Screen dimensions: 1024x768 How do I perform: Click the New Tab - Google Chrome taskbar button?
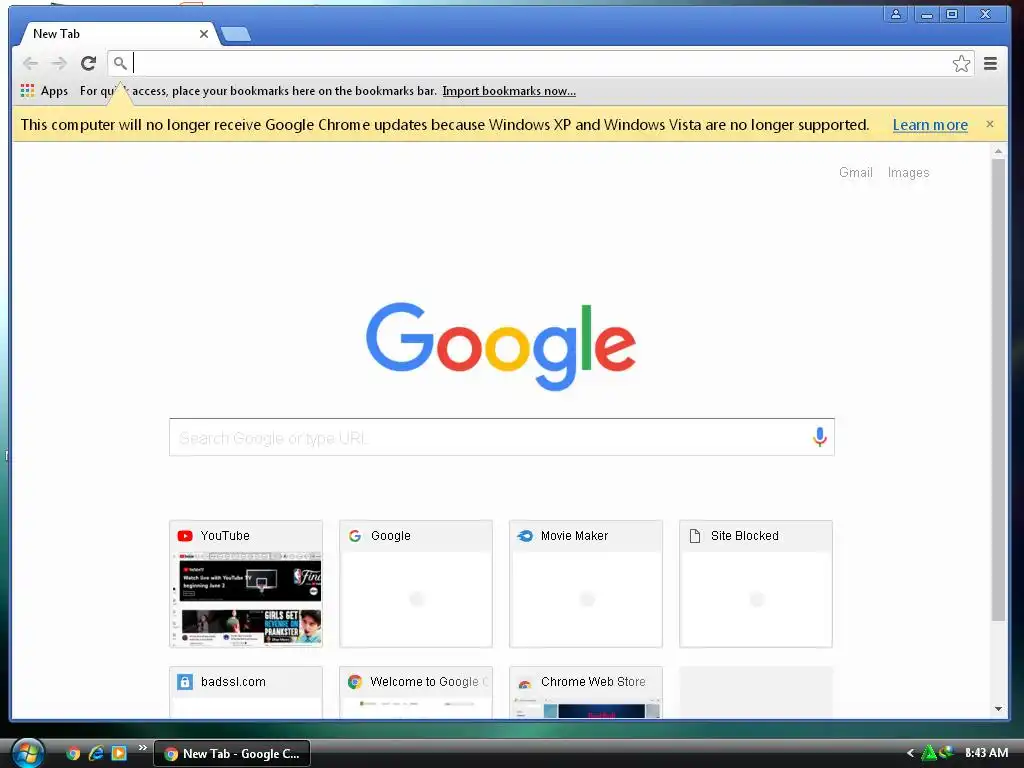(232, 754)
